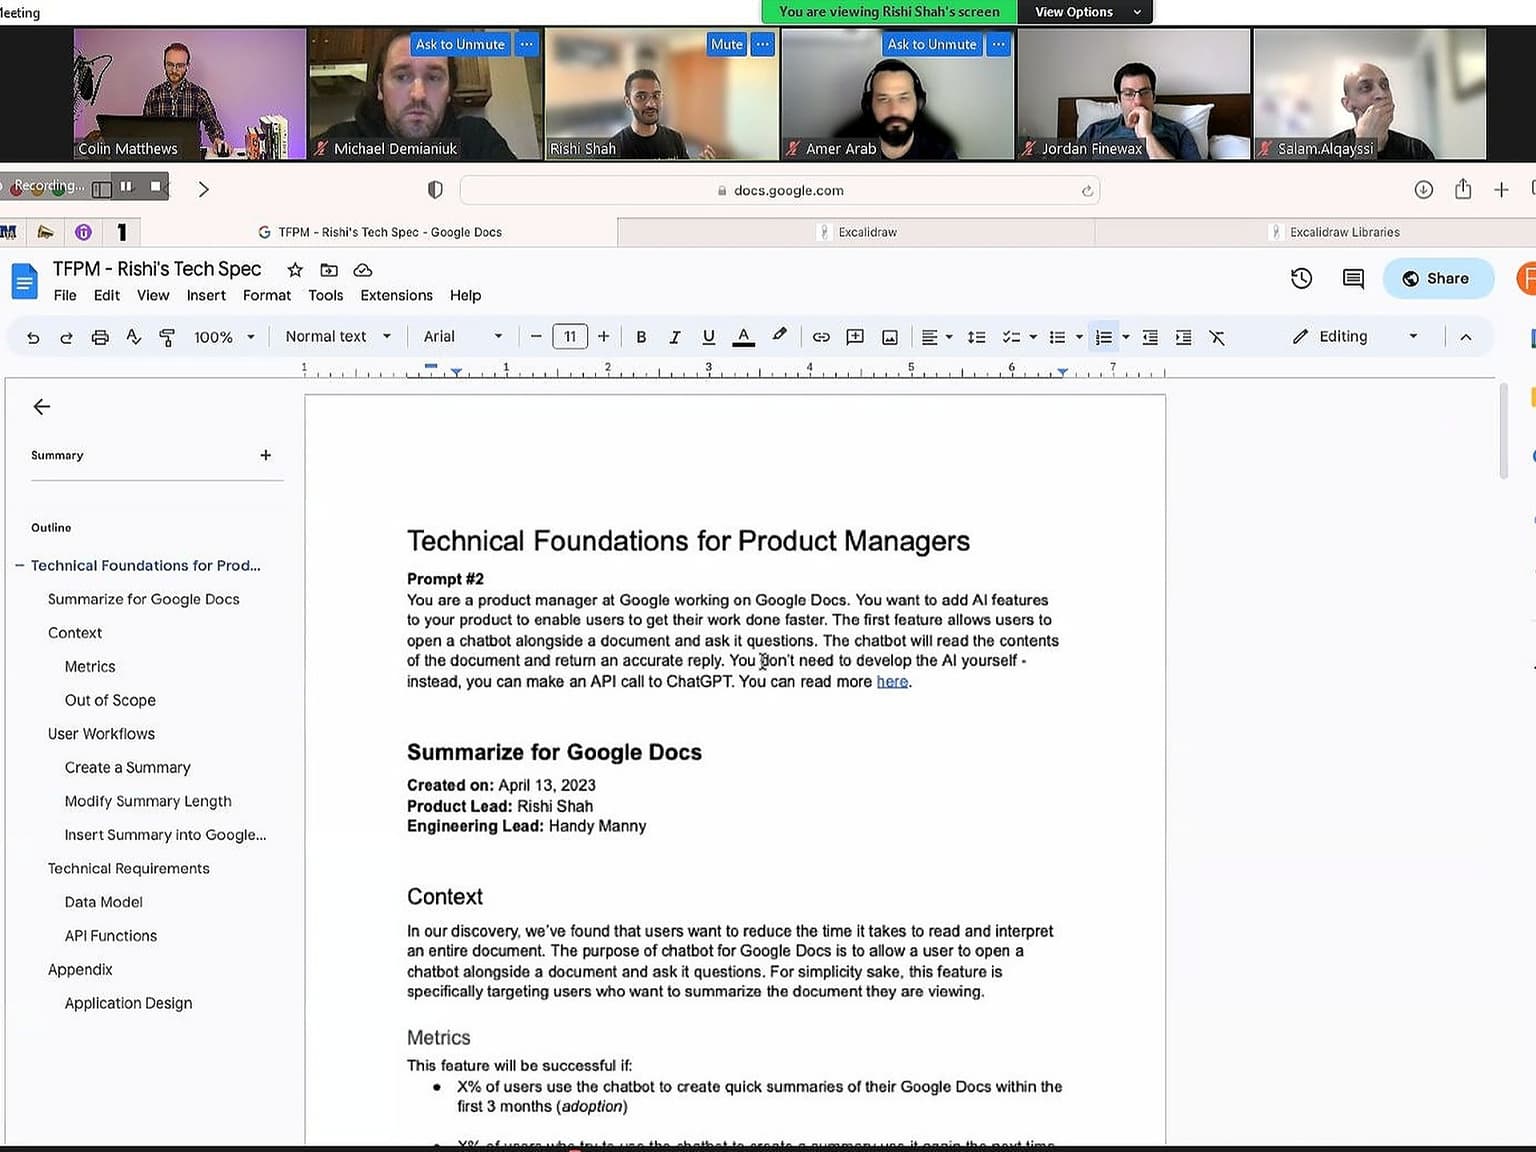Image resolution: width=1536 pixels, height=1152 pixels.
Task: Pause the screen recording
Action: coord(126,186)
